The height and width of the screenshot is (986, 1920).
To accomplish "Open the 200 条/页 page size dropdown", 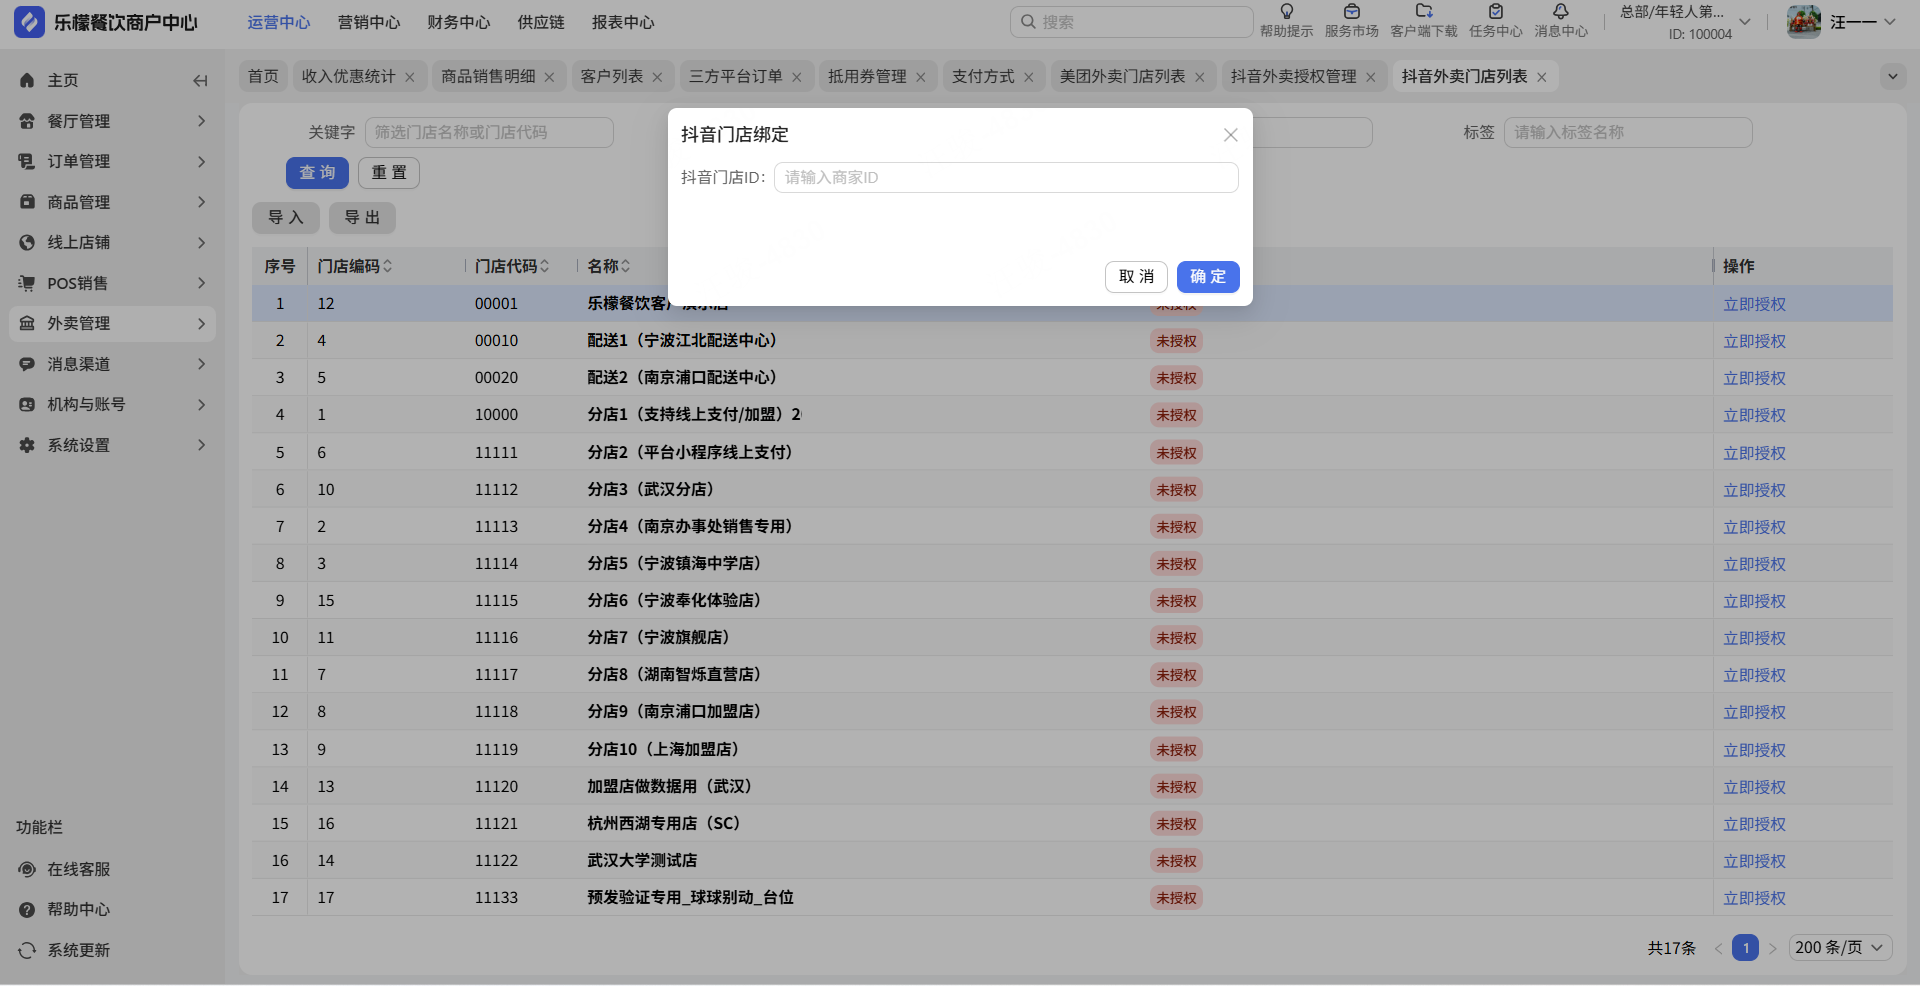I will click(x=1840, y=948).
